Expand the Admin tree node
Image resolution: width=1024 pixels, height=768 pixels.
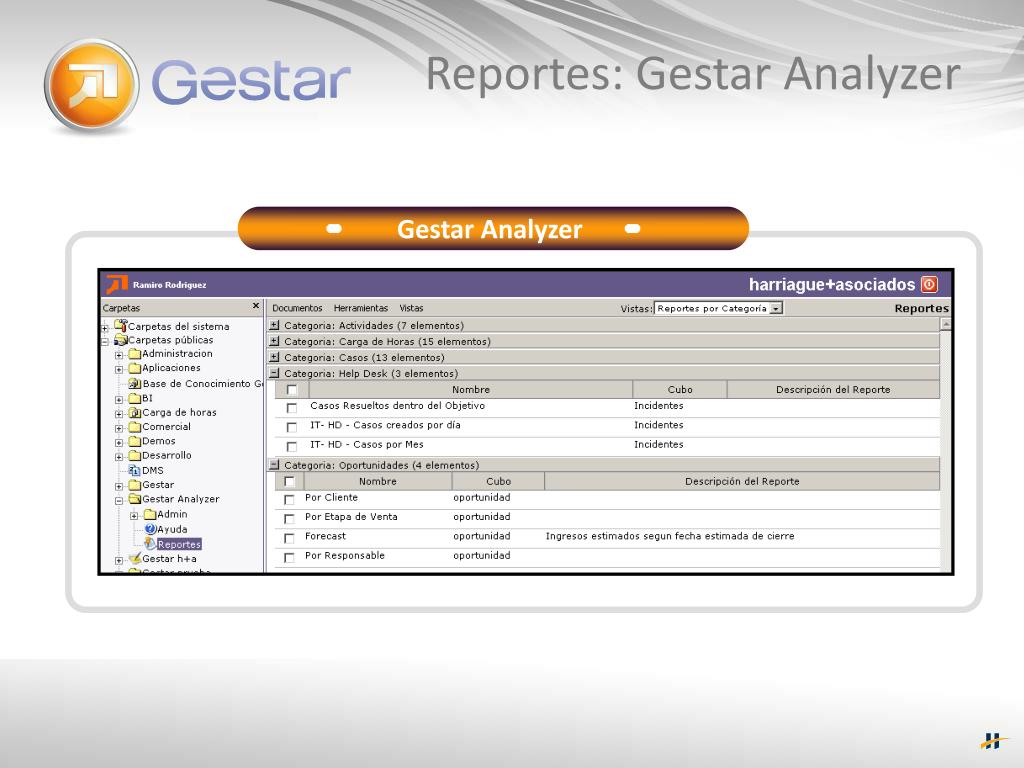(134, 517)
